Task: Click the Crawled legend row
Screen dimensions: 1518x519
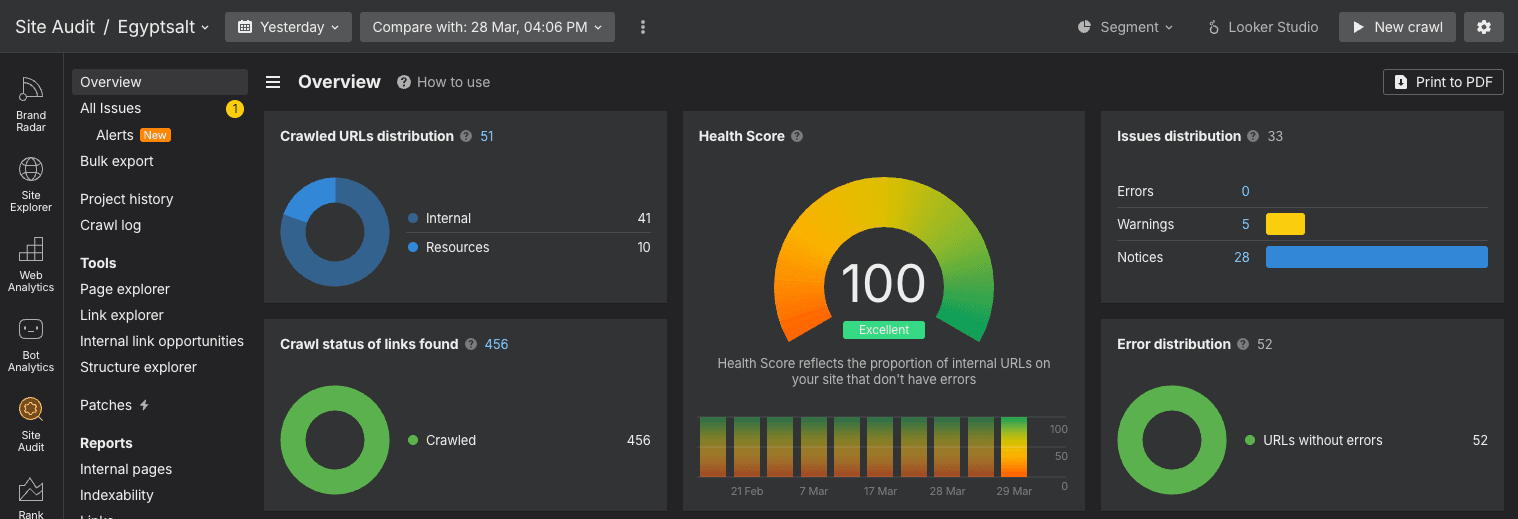Action: pyautogui.click(x=529, y=440)
